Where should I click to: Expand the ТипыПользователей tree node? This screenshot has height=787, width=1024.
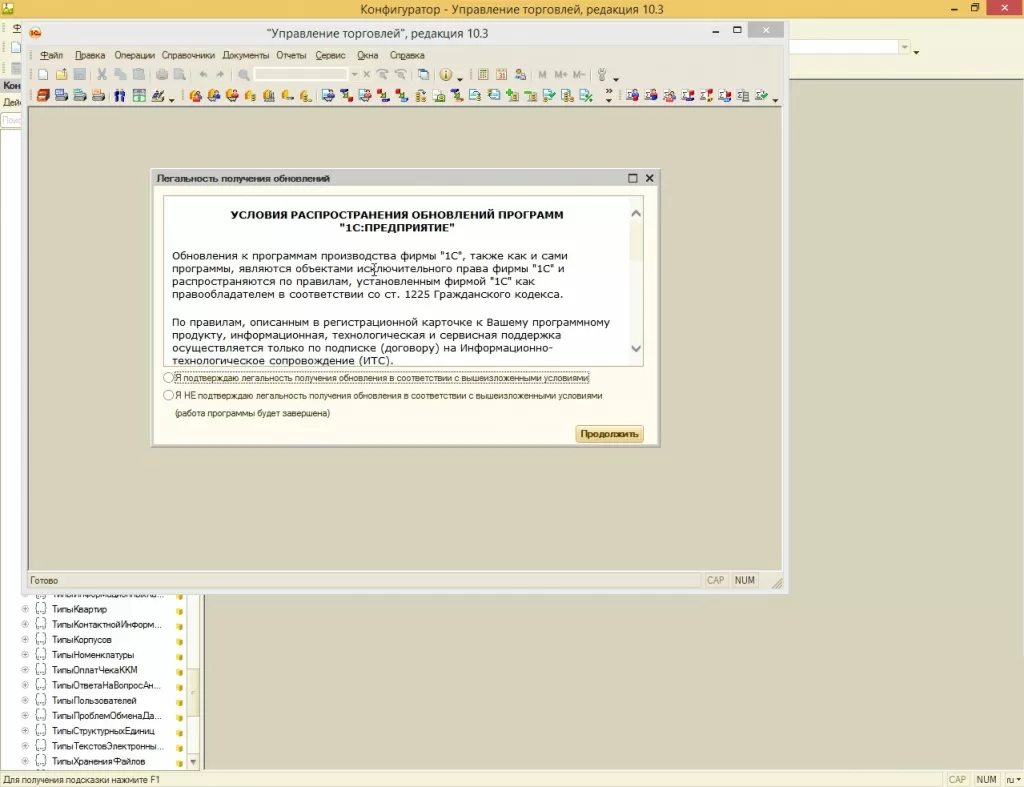tap(25, 701)
